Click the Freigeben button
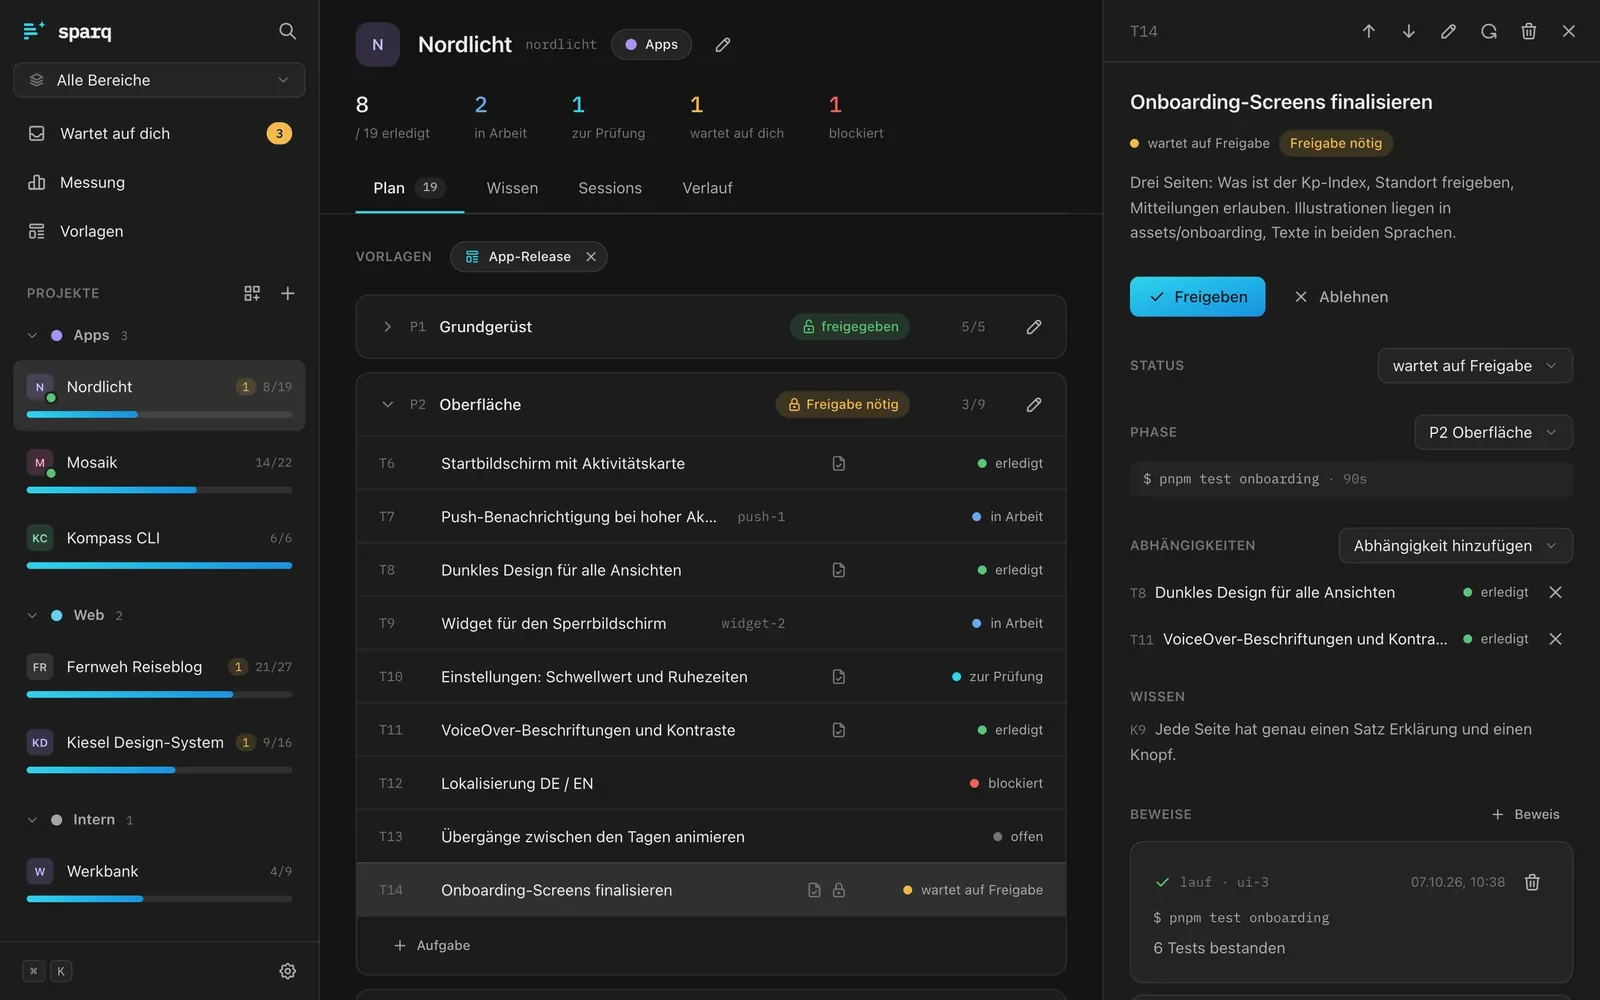 click(x=1197, y=297)
